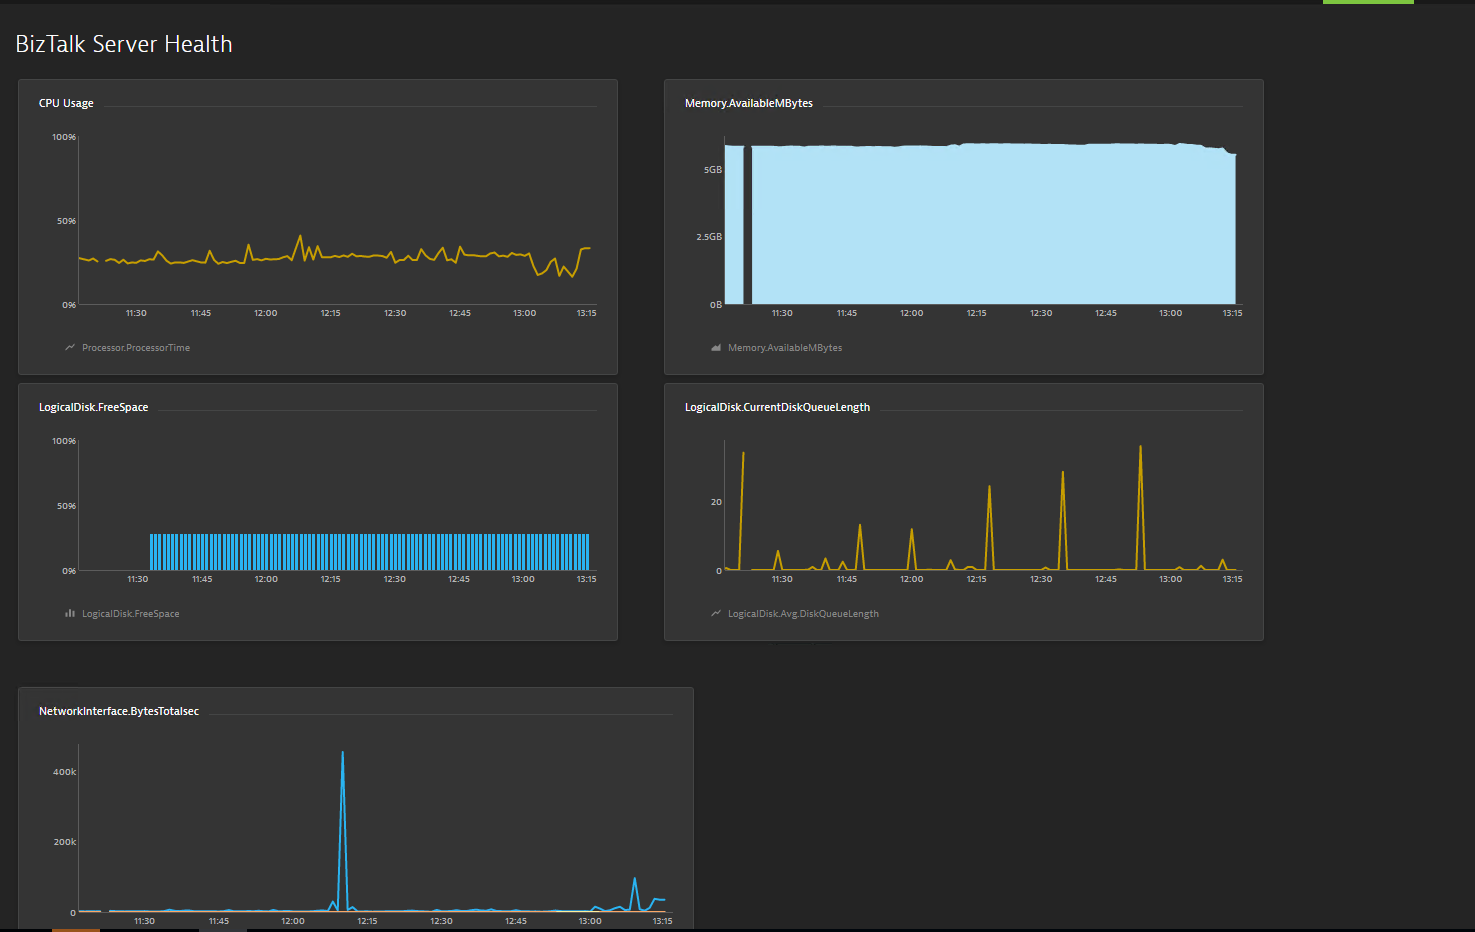
Task: Click the first disk queue spike before 11:30
Action: [742, 510]
